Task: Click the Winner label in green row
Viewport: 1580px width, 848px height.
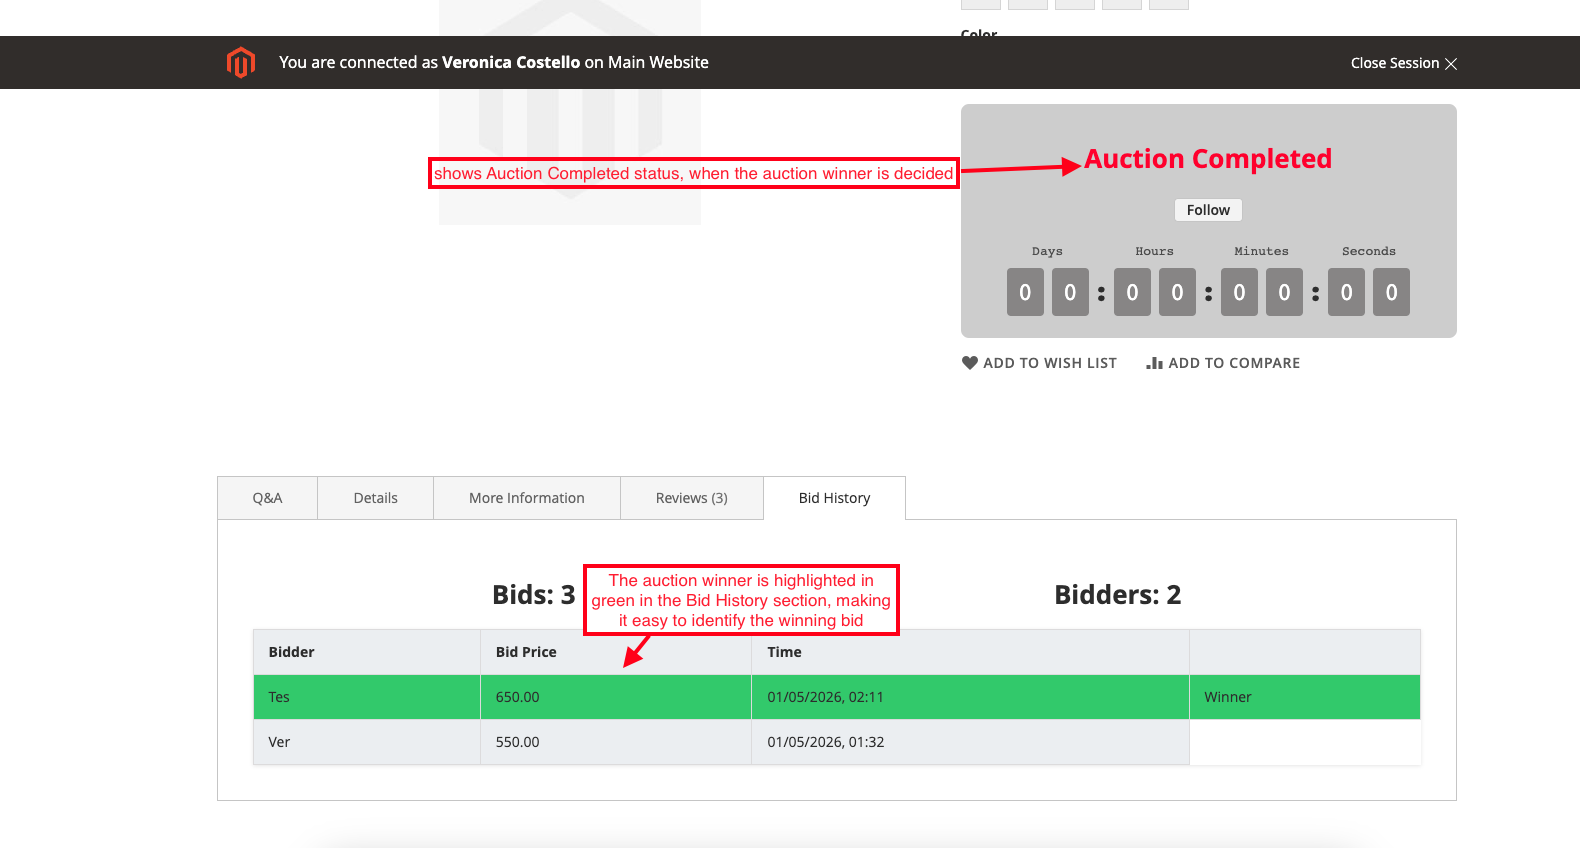Action: tap(1227, 697)
